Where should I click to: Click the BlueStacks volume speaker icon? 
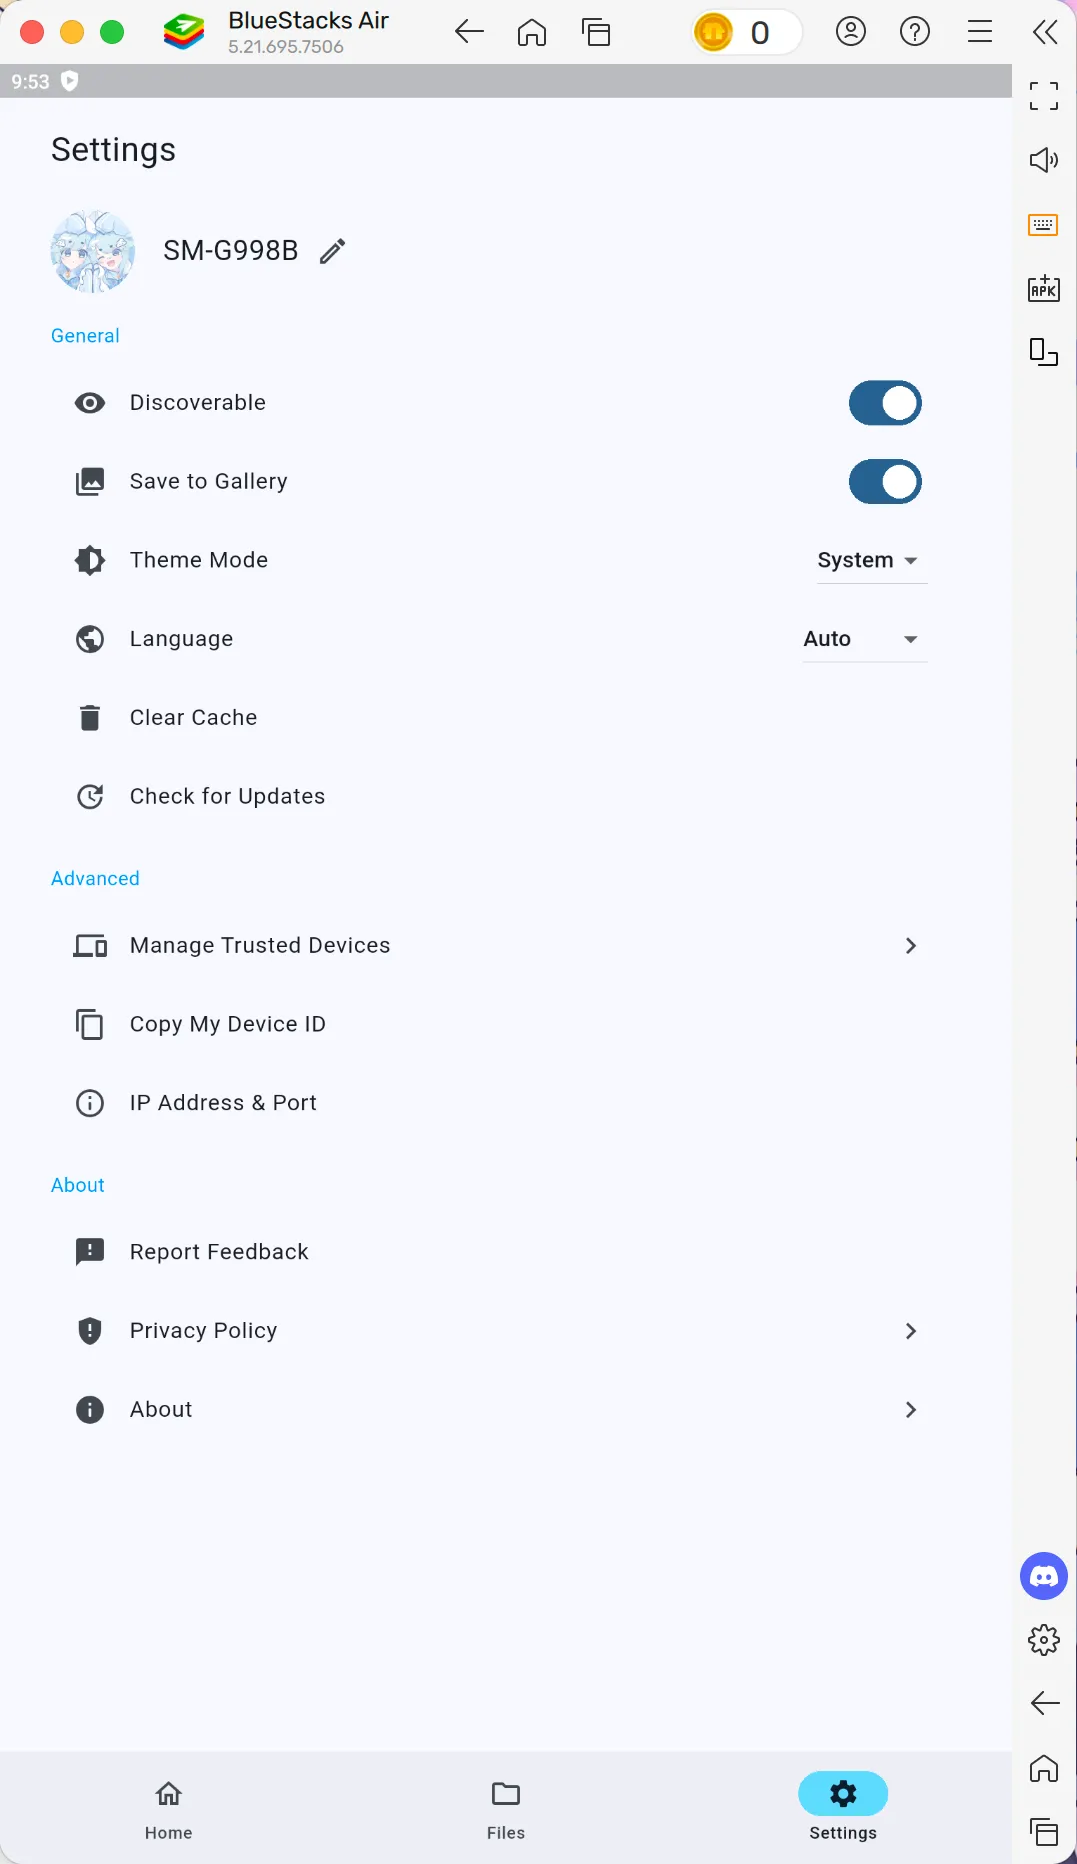(x=1044, y=160)
